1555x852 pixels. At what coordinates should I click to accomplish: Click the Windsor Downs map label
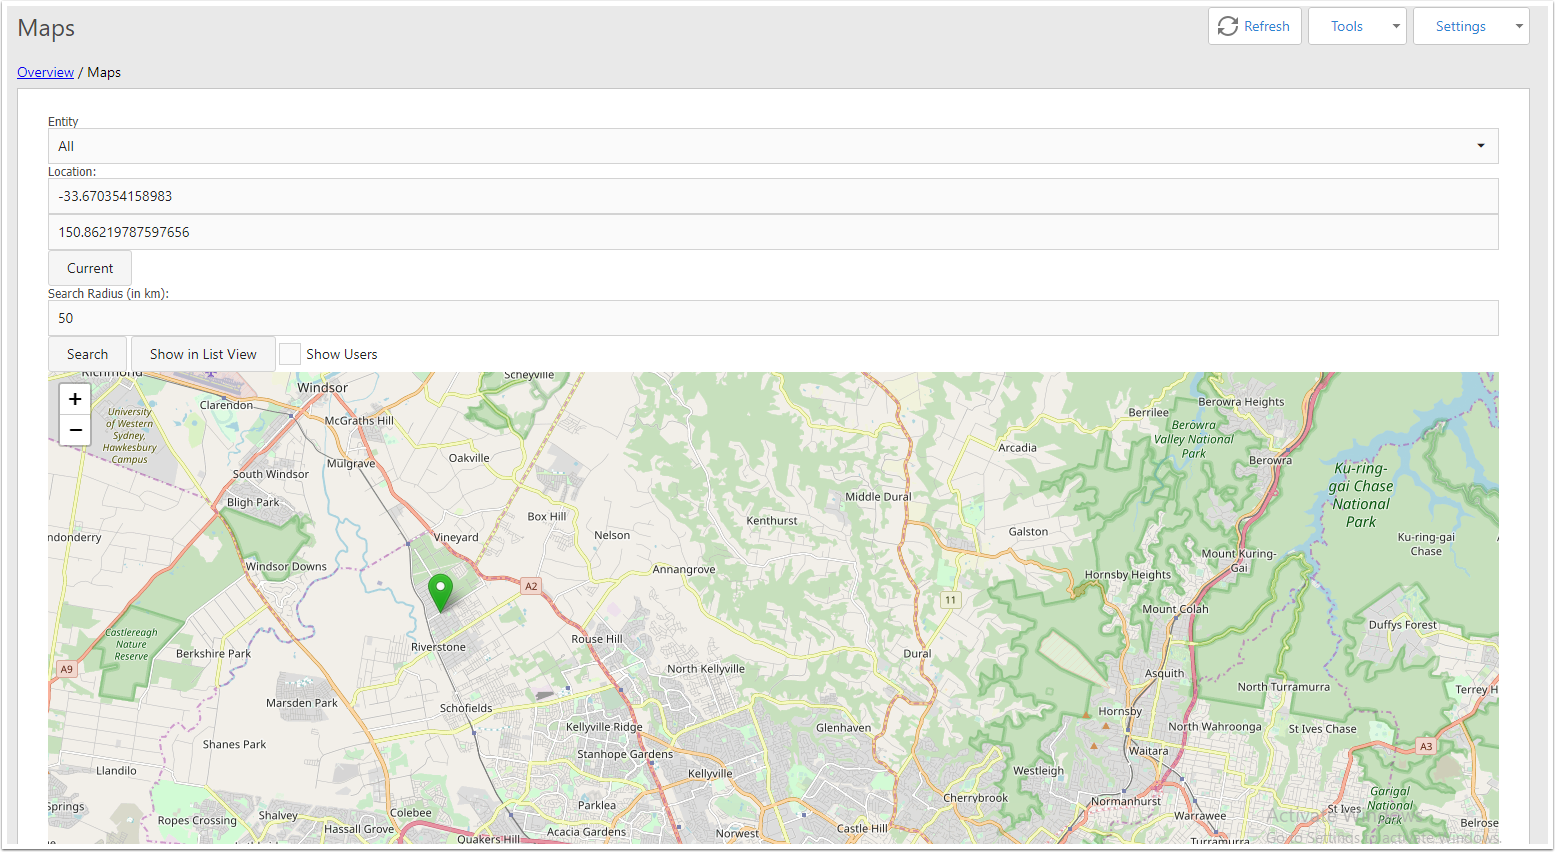(x=286, y=566)
